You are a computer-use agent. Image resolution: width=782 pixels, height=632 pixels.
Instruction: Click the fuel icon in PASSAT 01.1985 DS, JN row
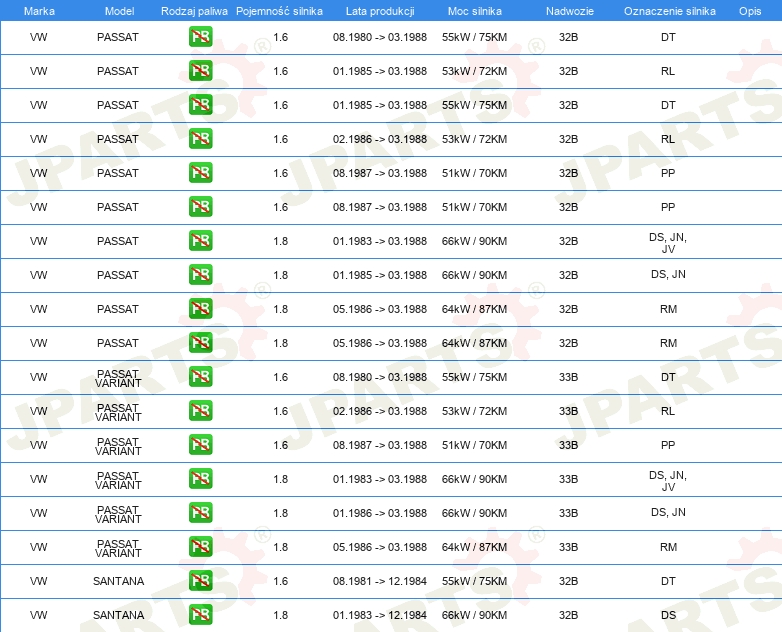tap(200, 275)
